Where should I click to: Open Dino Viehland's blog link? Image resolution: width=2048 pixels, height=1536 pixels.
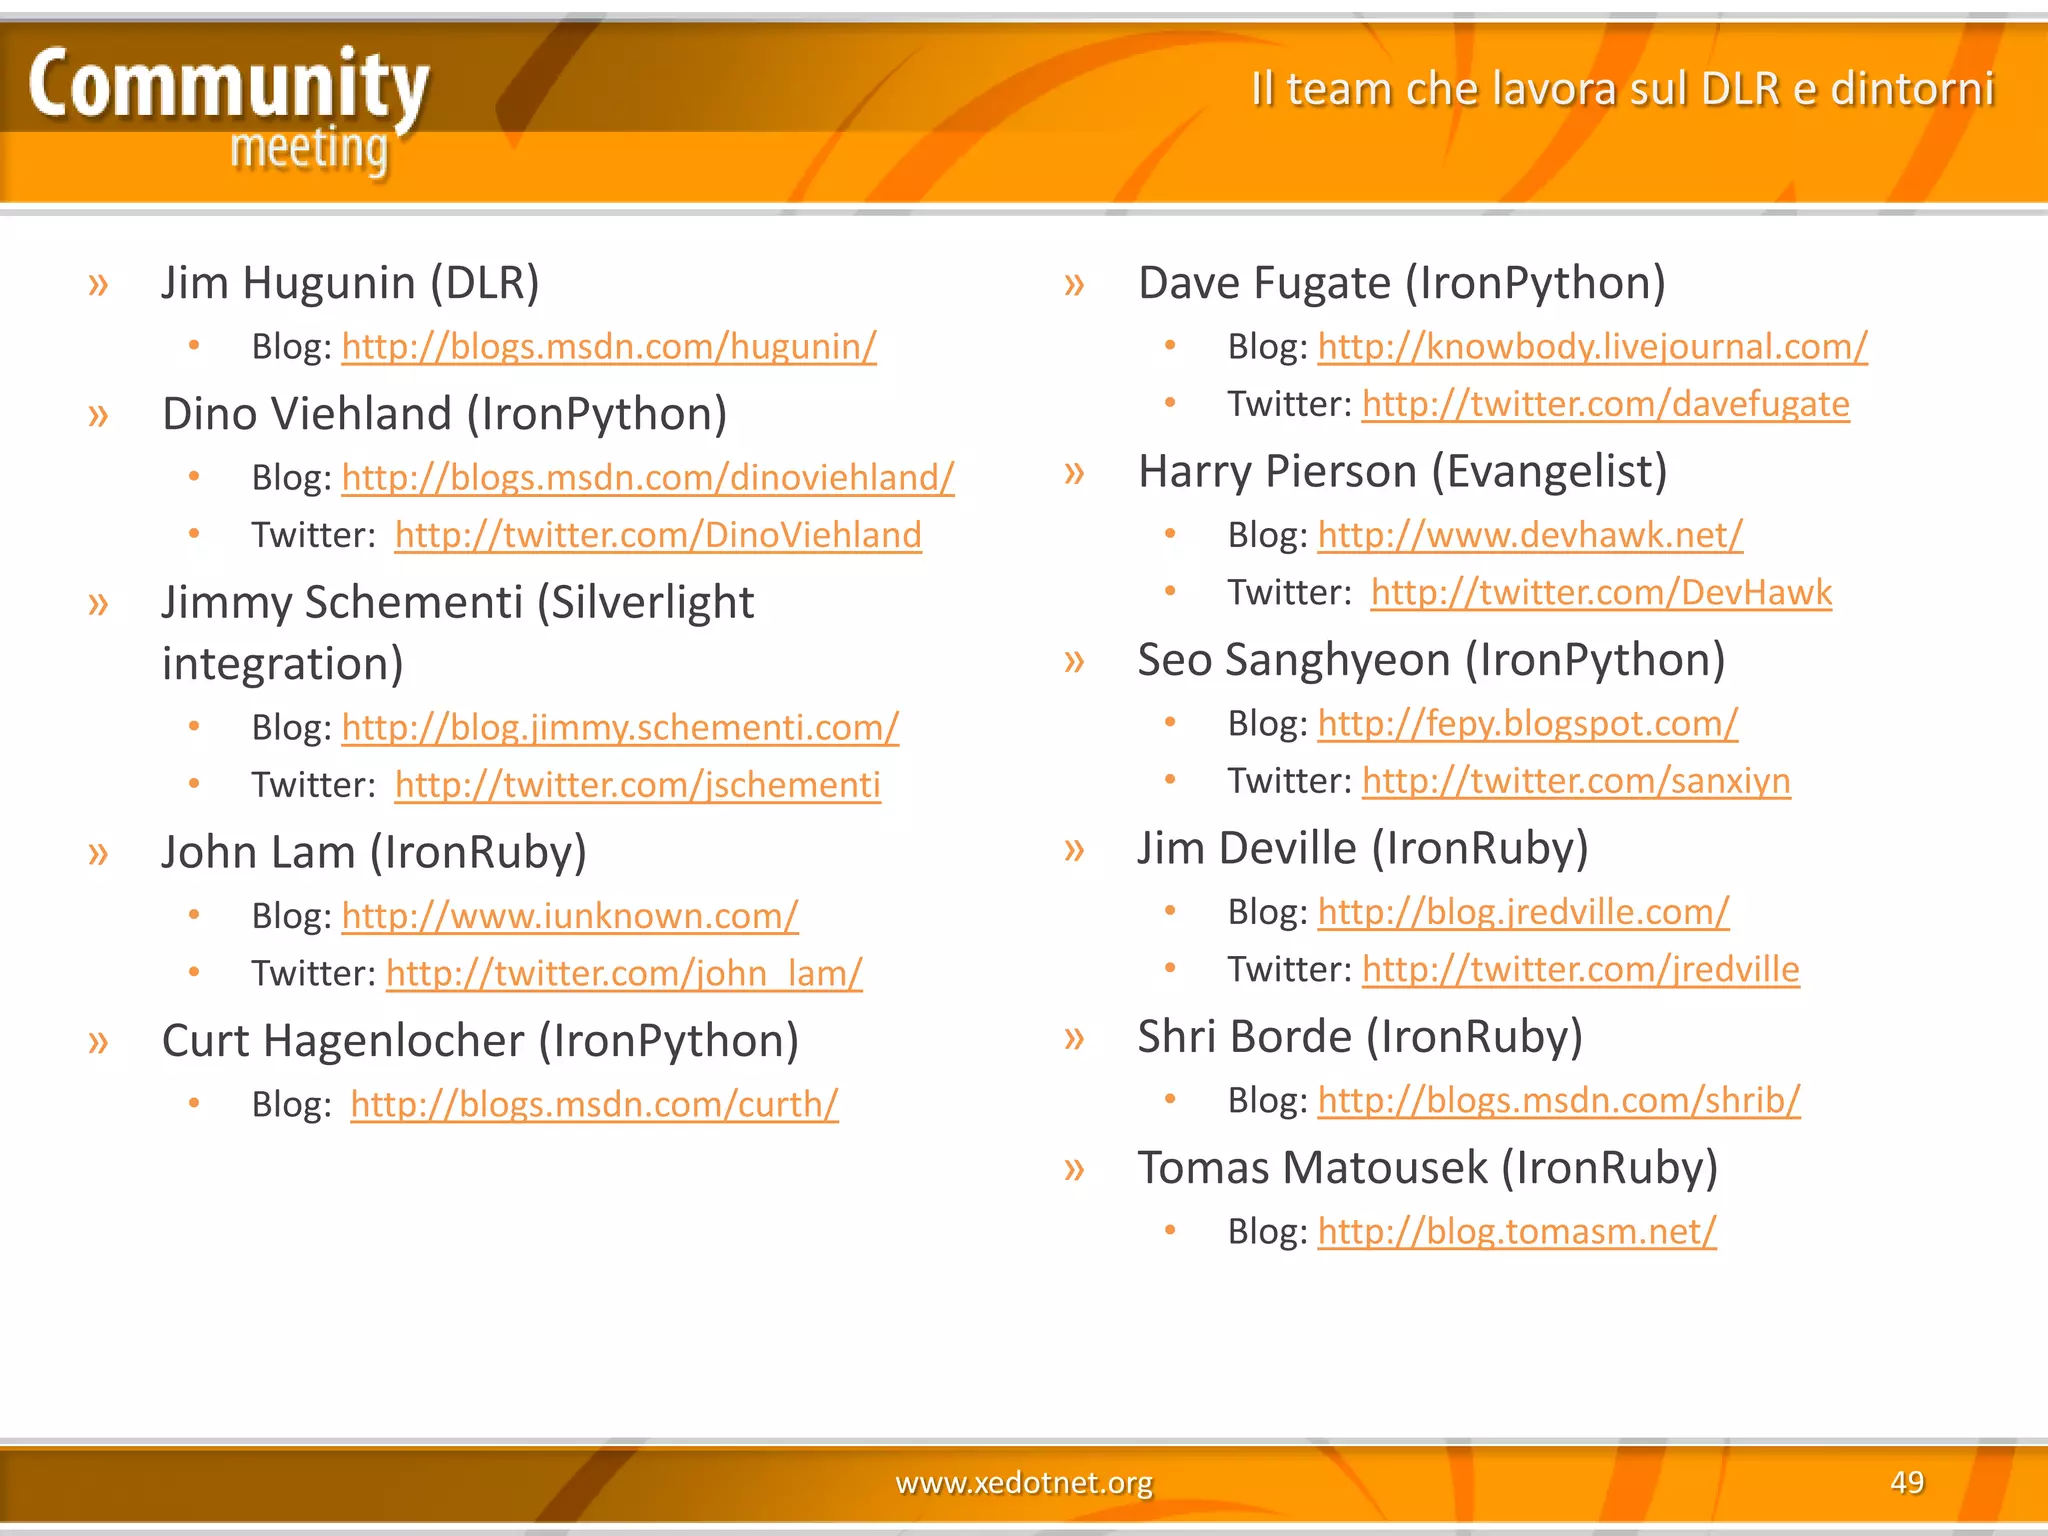pos(648,478)
